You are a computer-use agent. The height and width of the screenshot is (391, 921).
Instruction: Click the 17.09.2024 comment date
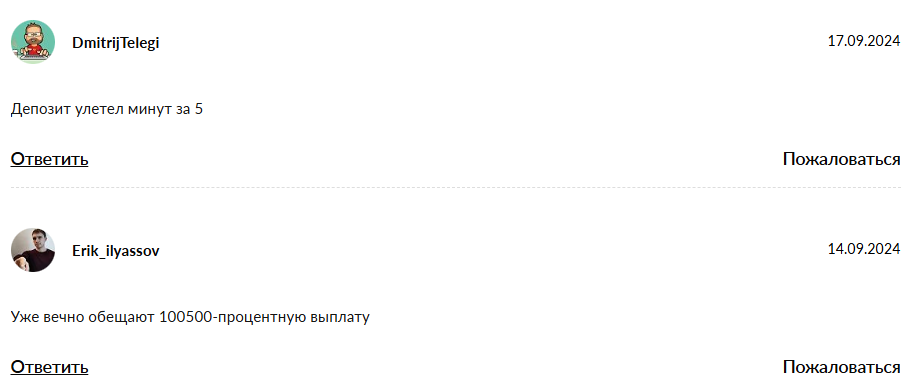click(x=863, y=41)
